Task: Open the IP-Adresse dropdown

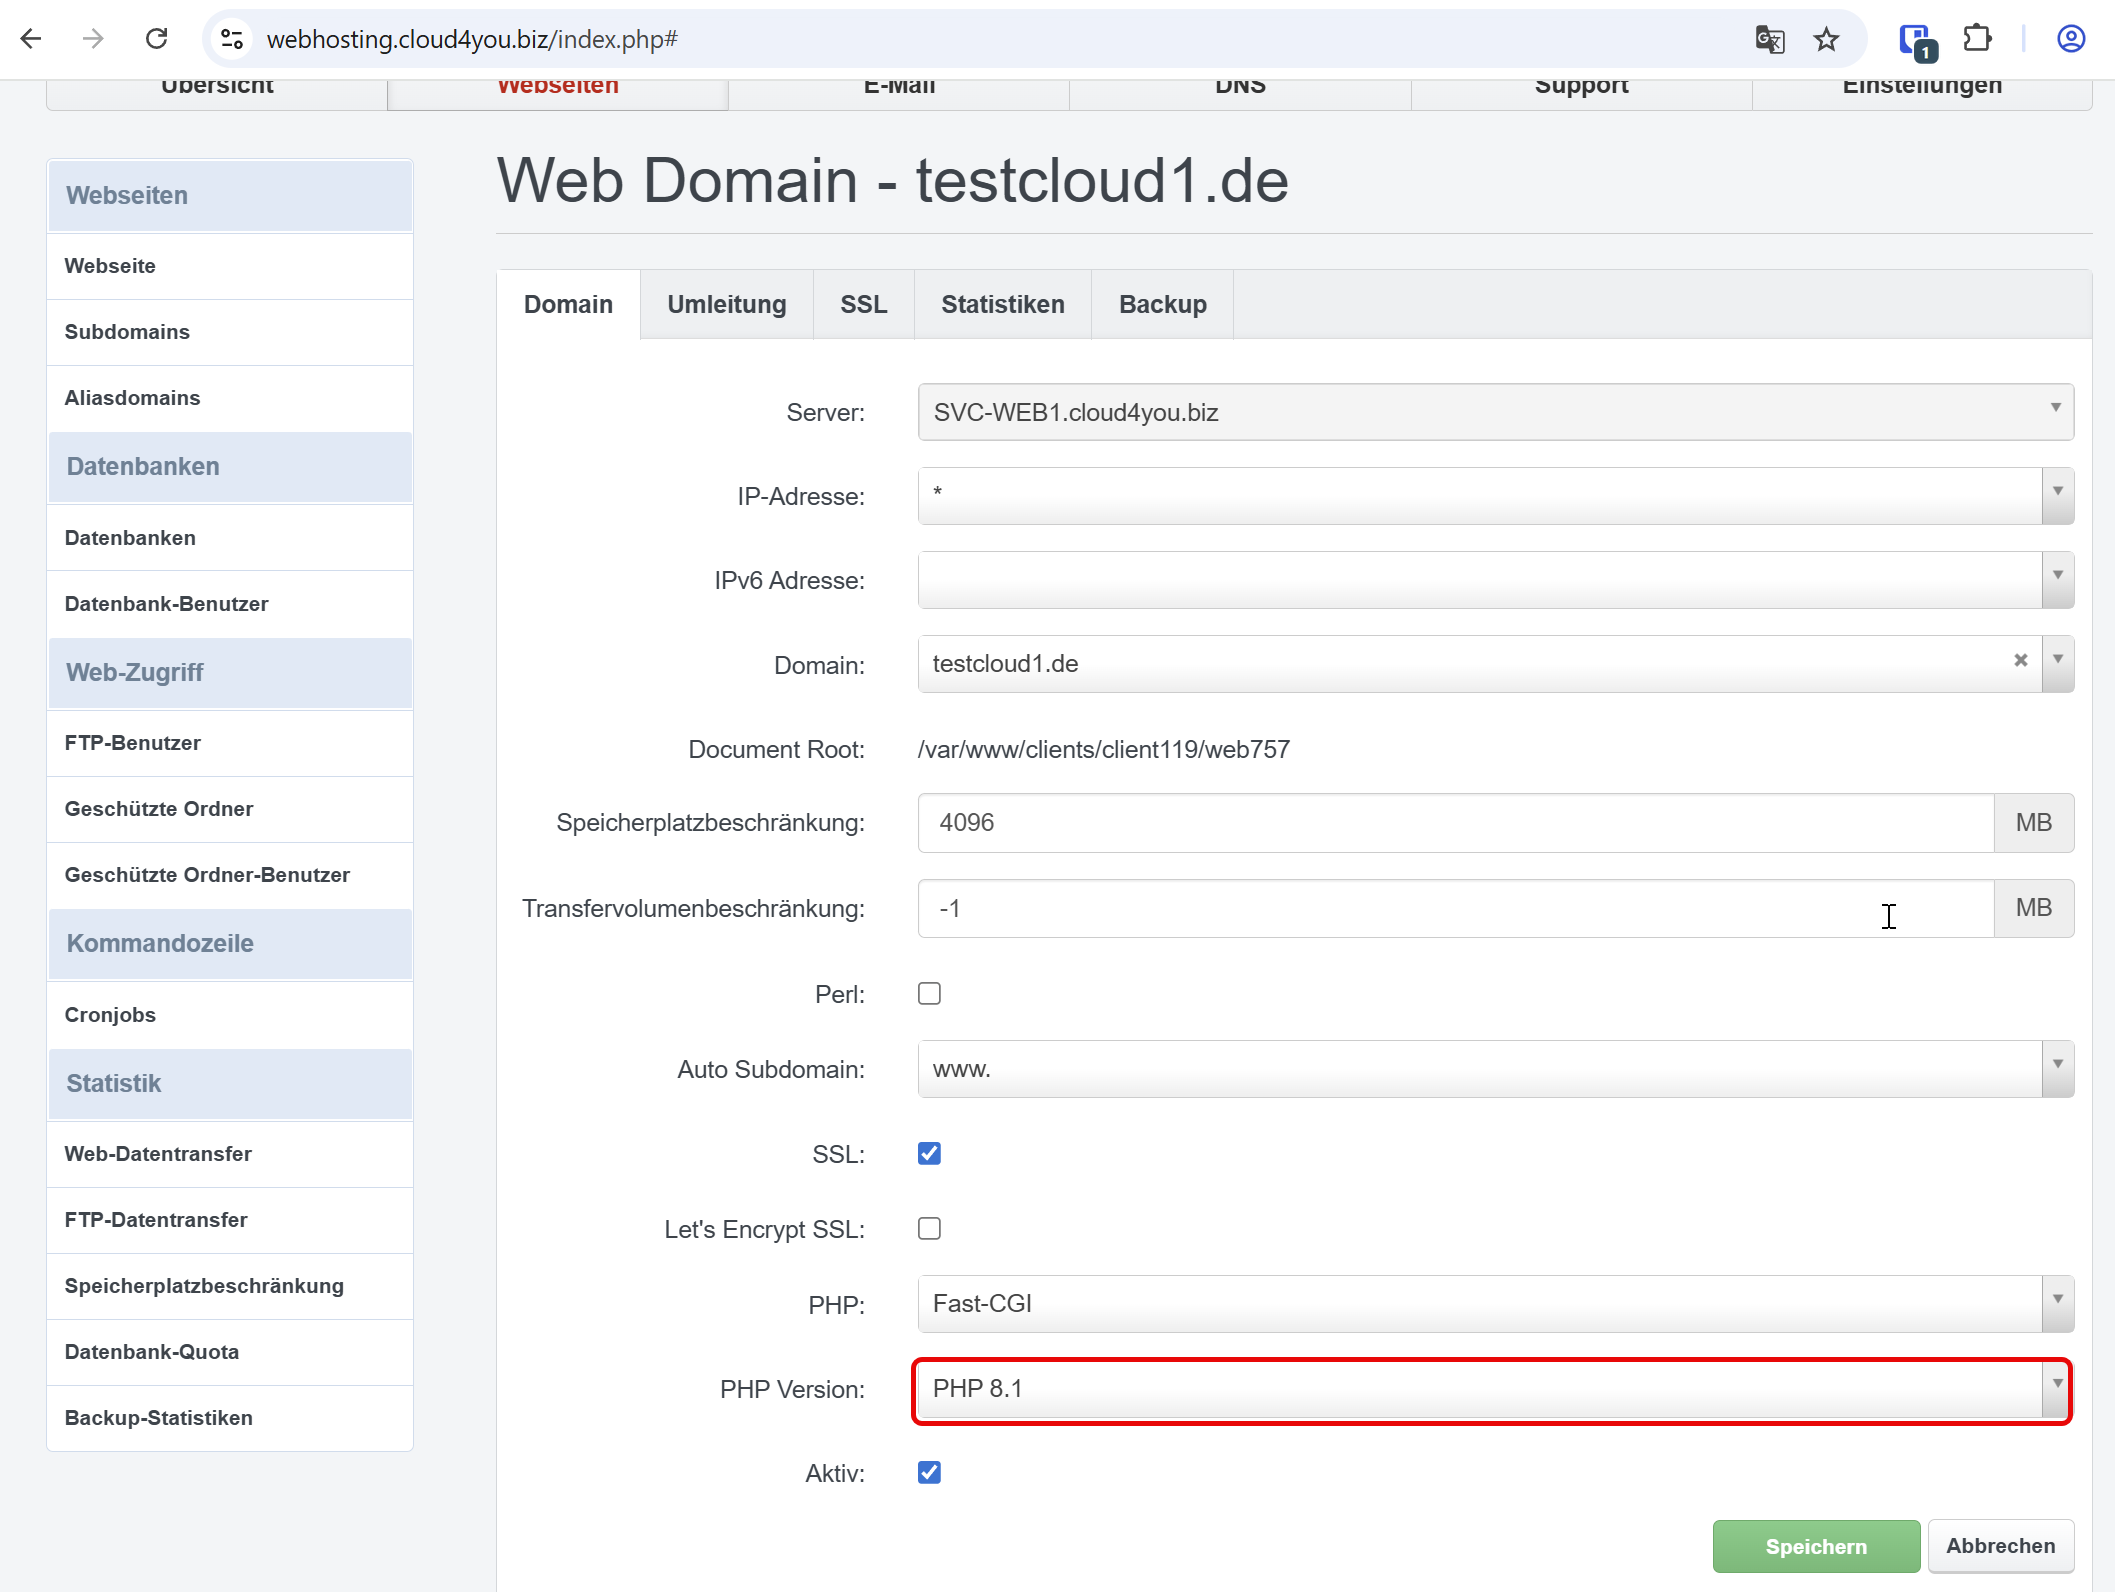Action: pyautogui.click(x=1495, y=496)
